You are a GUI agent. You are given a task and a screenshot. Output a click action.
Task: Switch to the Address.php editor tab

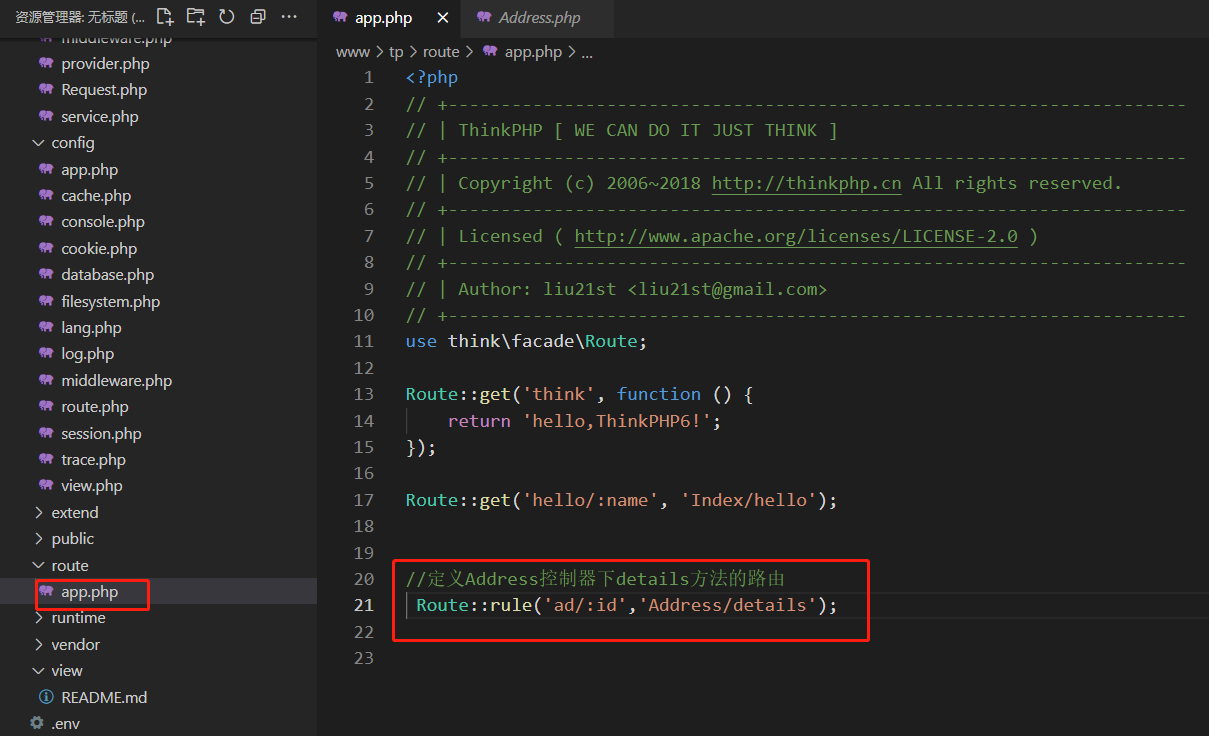coord(538,18)
